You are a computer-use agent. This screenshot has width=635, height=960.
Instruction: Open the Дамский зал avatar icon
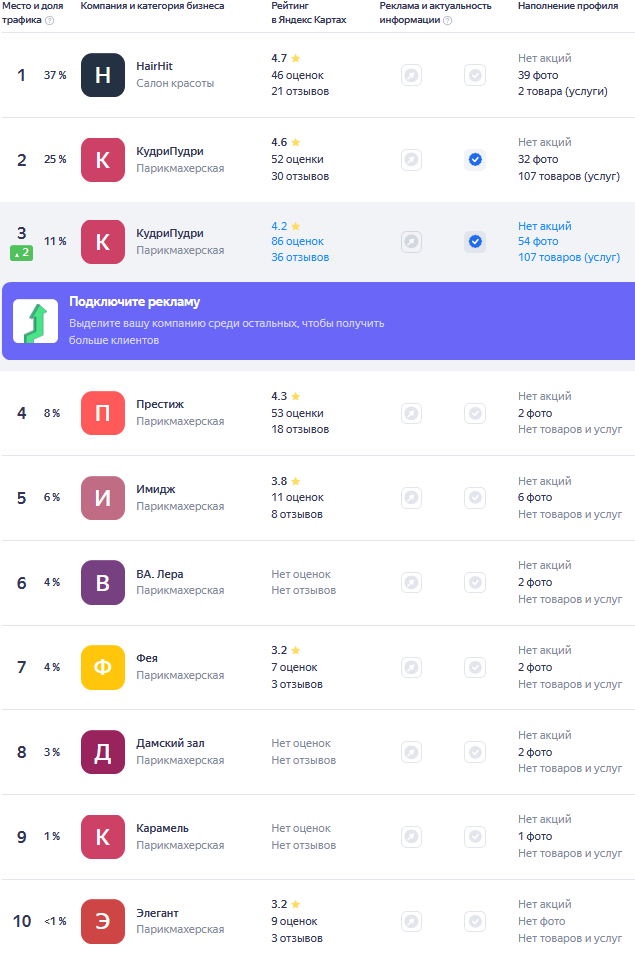tap(103, 752)
